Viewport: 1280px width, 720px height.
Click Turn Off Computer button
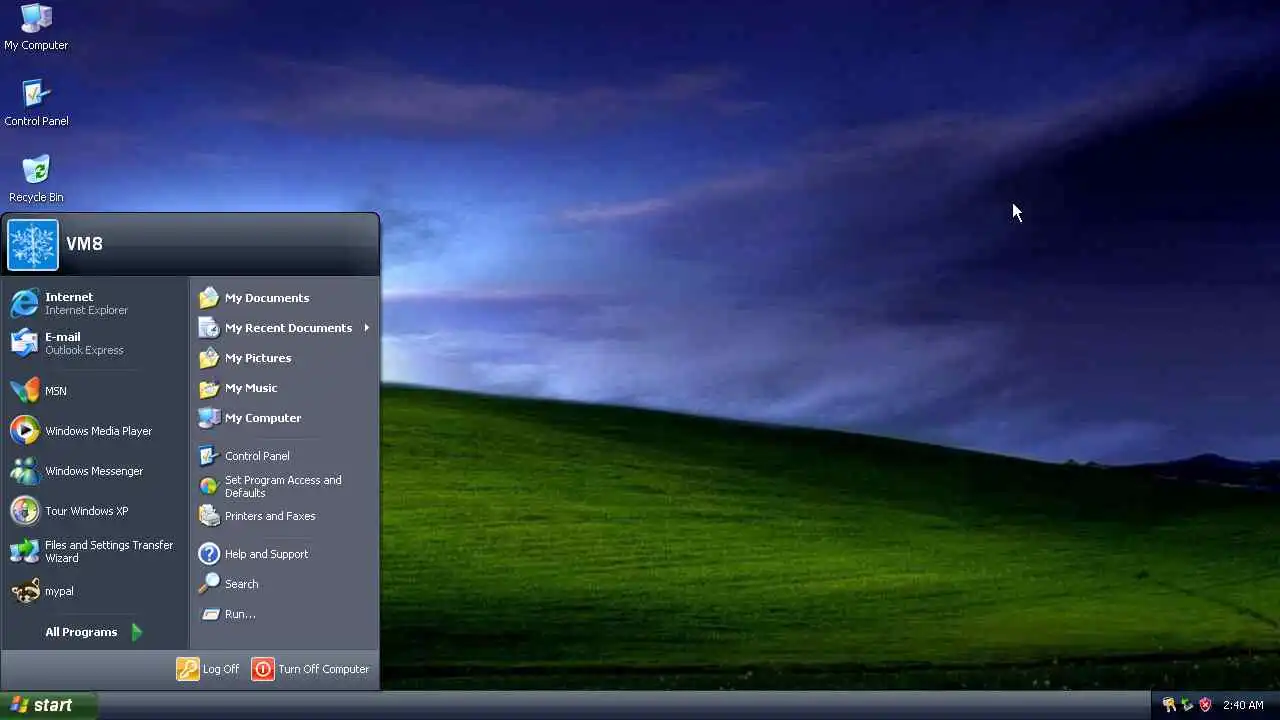(x=311, y=669)
